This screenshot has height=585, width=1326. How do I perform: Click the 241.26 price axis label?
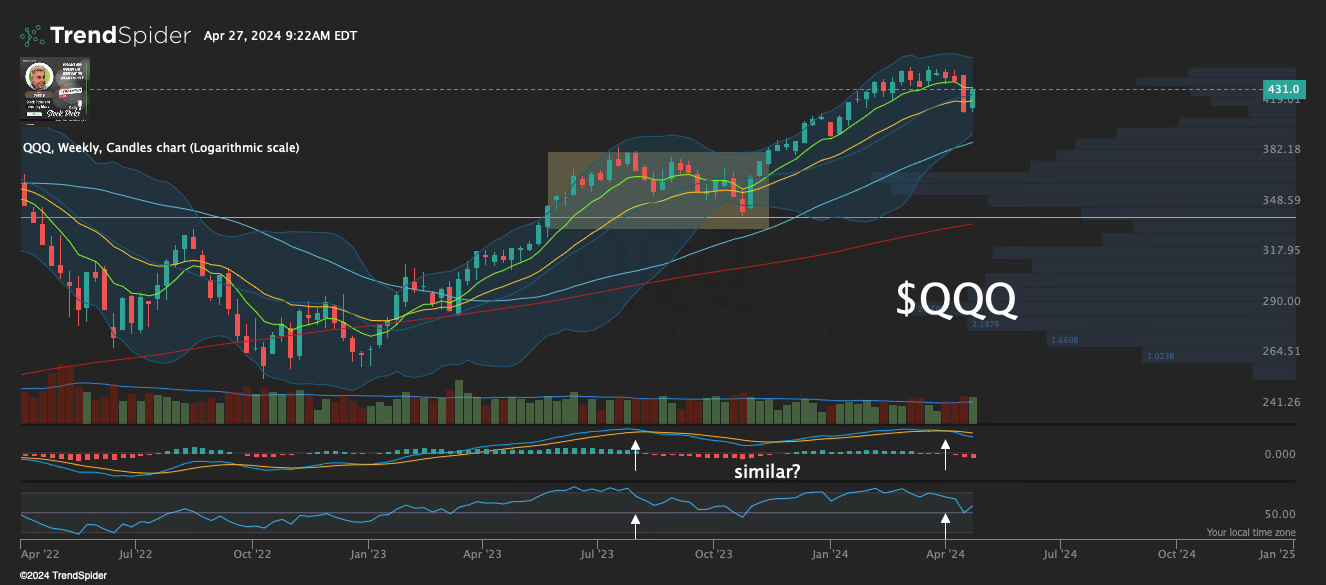pyautogui.click(x=1283, y=402)
